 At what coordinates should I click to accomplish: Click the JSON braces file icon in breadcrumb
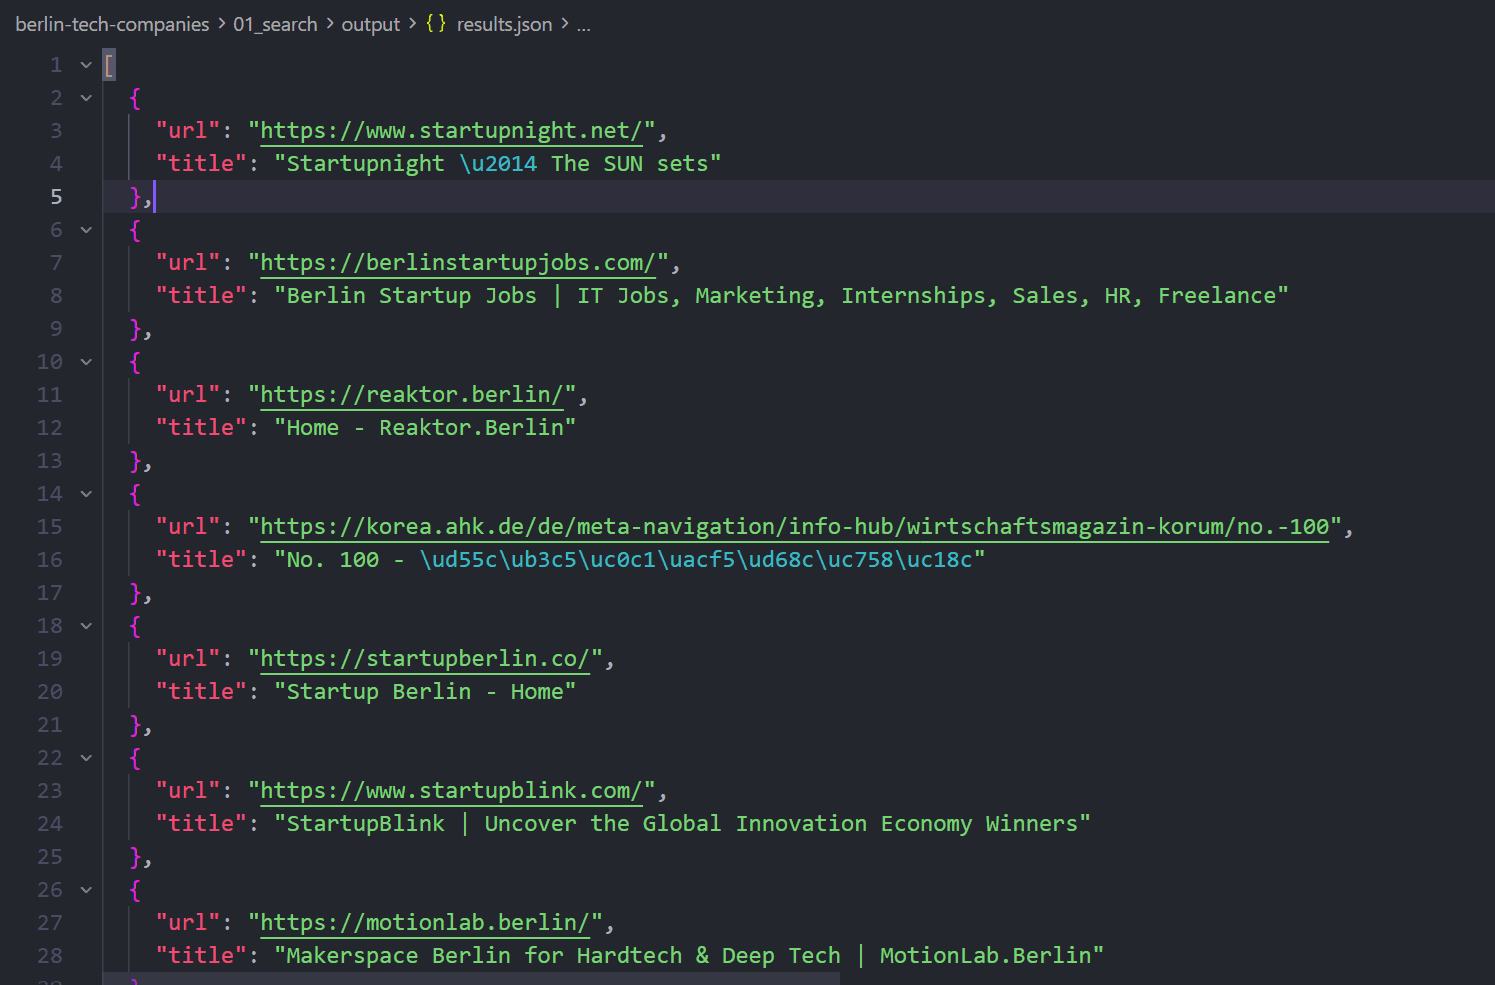(x=436, y=23)
